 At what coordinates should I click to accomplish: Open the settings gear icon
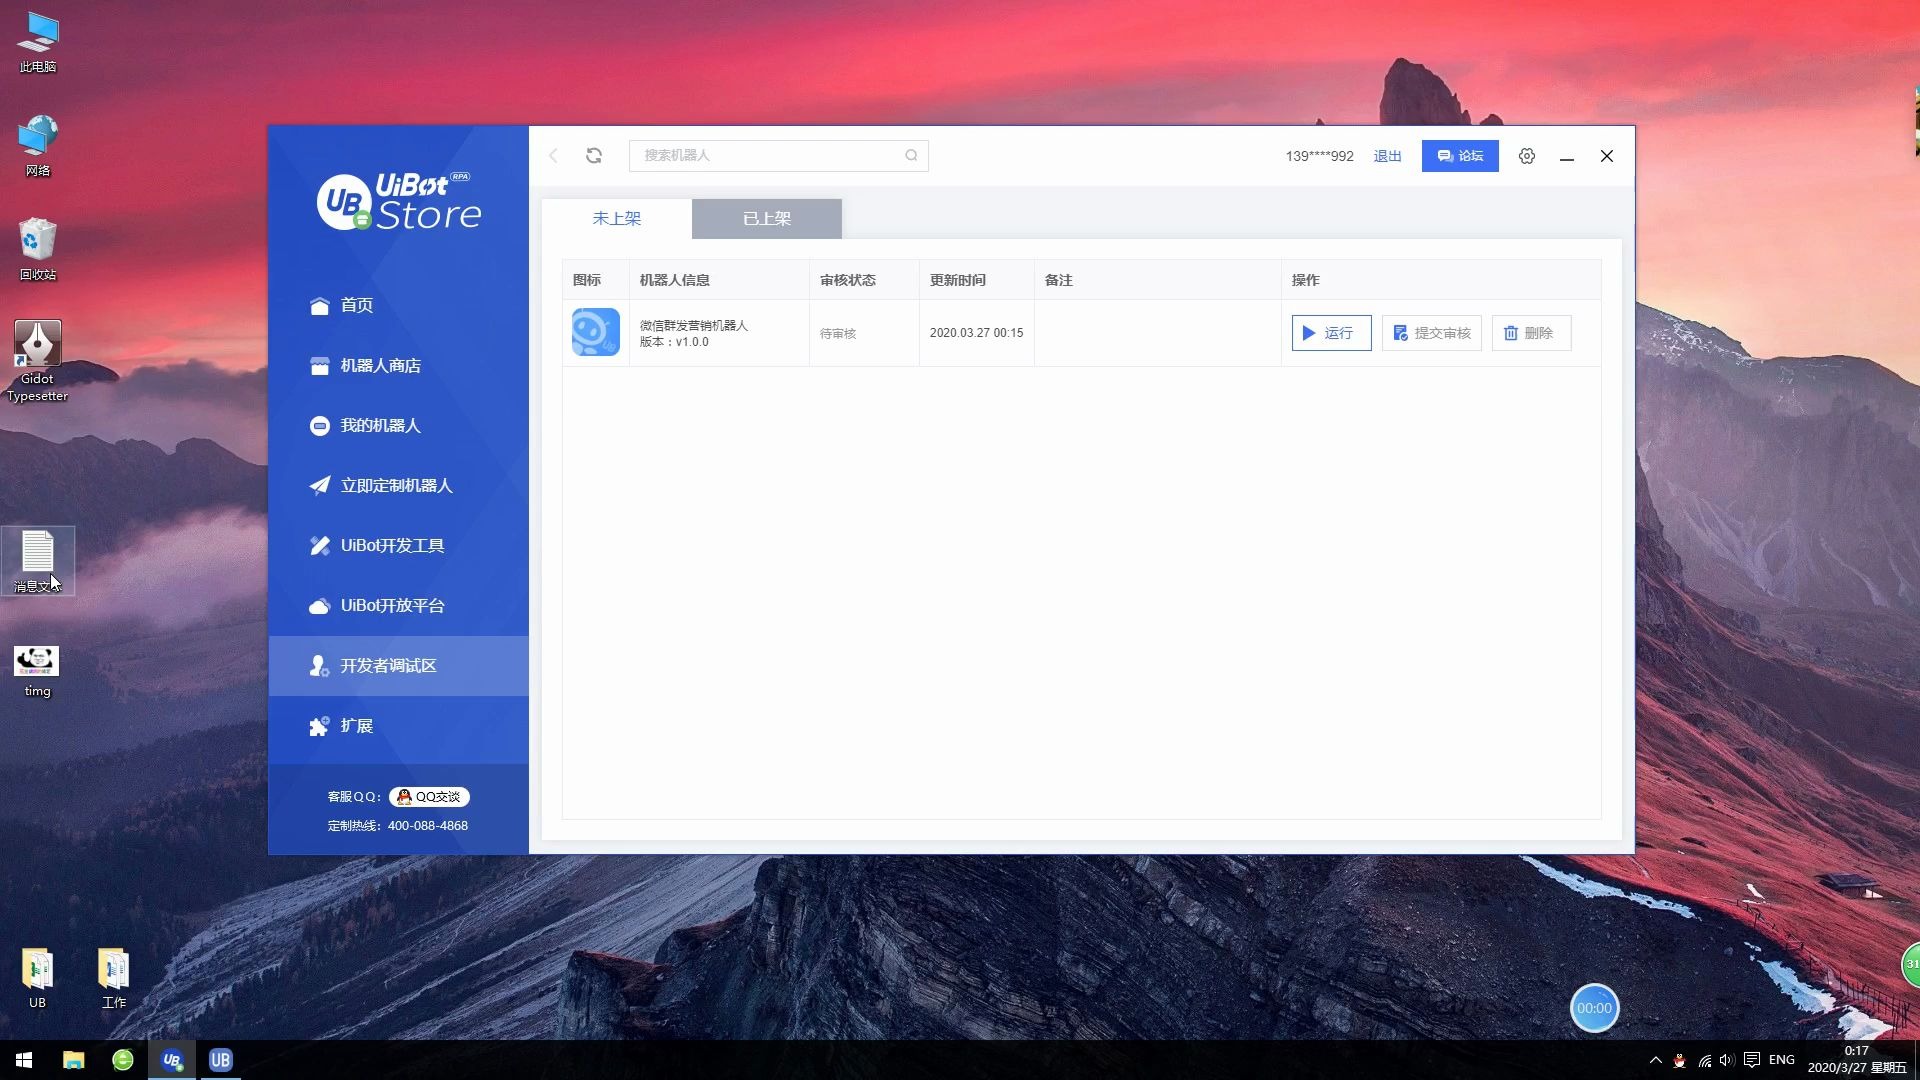coord(1526,156)
